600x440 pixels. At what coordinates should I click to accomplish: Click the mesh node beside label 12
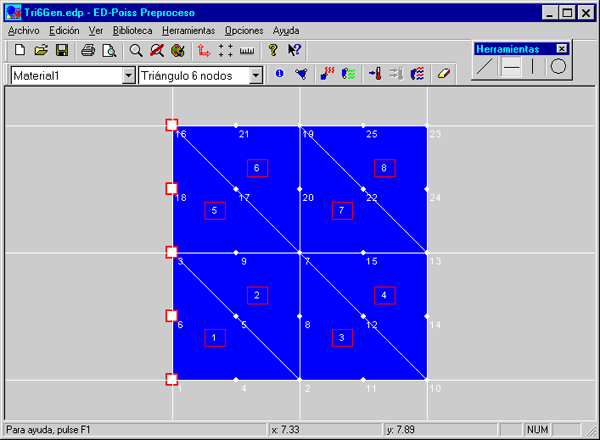pos(363,316)
